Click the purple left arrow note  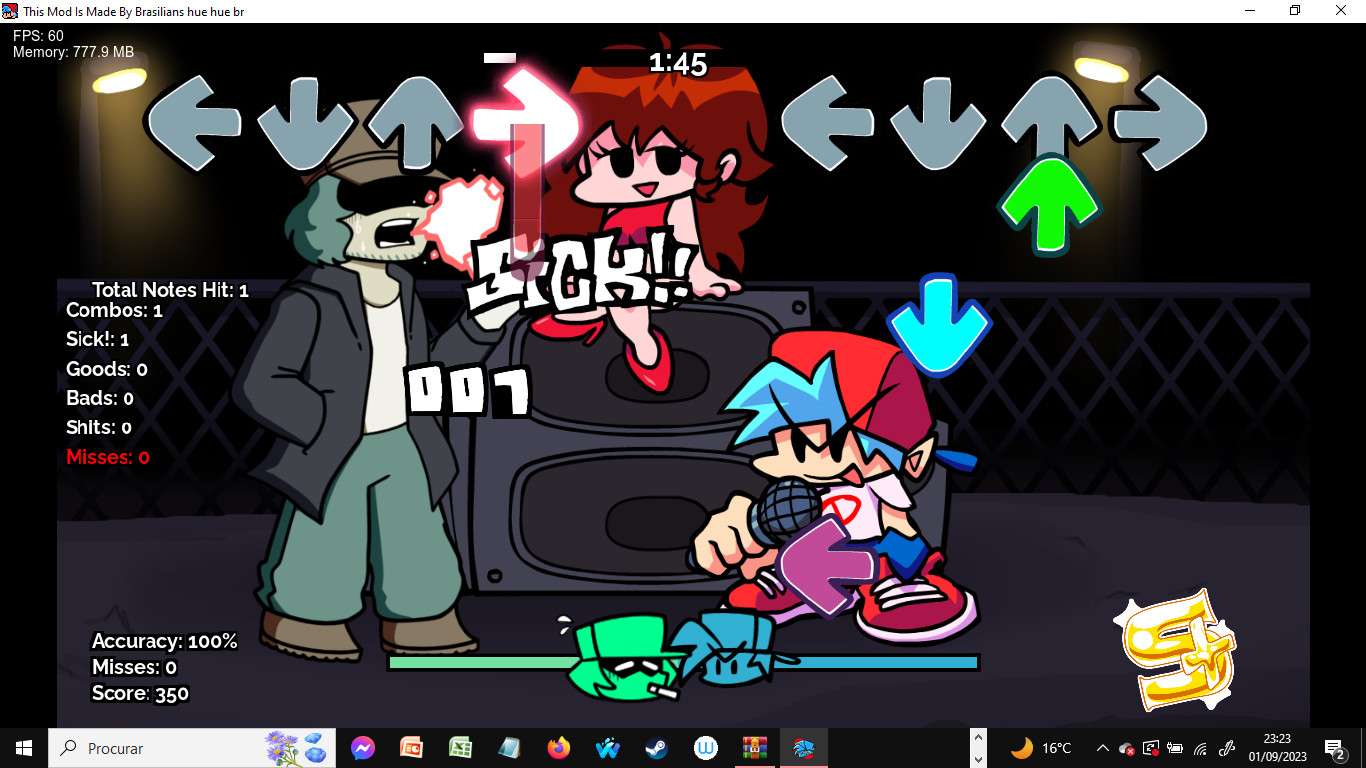coord(826,565)
